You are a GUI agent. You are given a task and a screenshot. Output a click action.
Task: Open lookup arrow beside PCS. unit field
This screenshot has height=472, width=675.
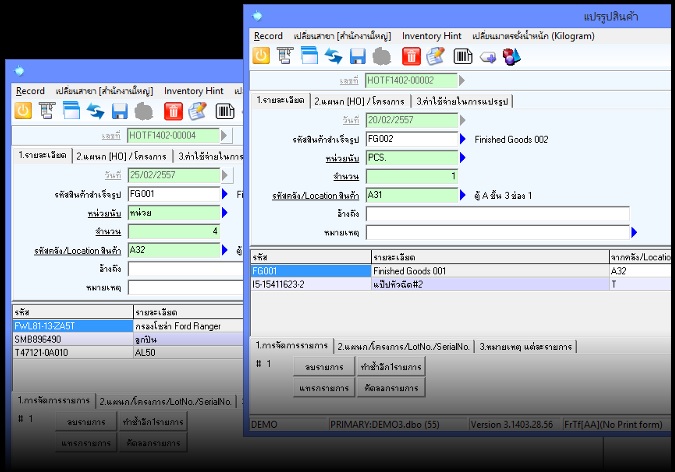pos(463,158)
